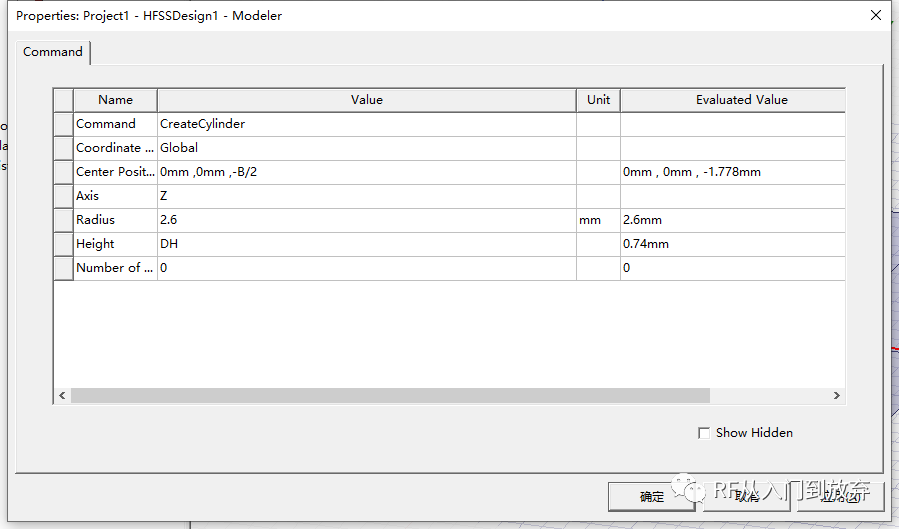Select the Value column header
Screen dimensions: 899x529
pos(367,100)
